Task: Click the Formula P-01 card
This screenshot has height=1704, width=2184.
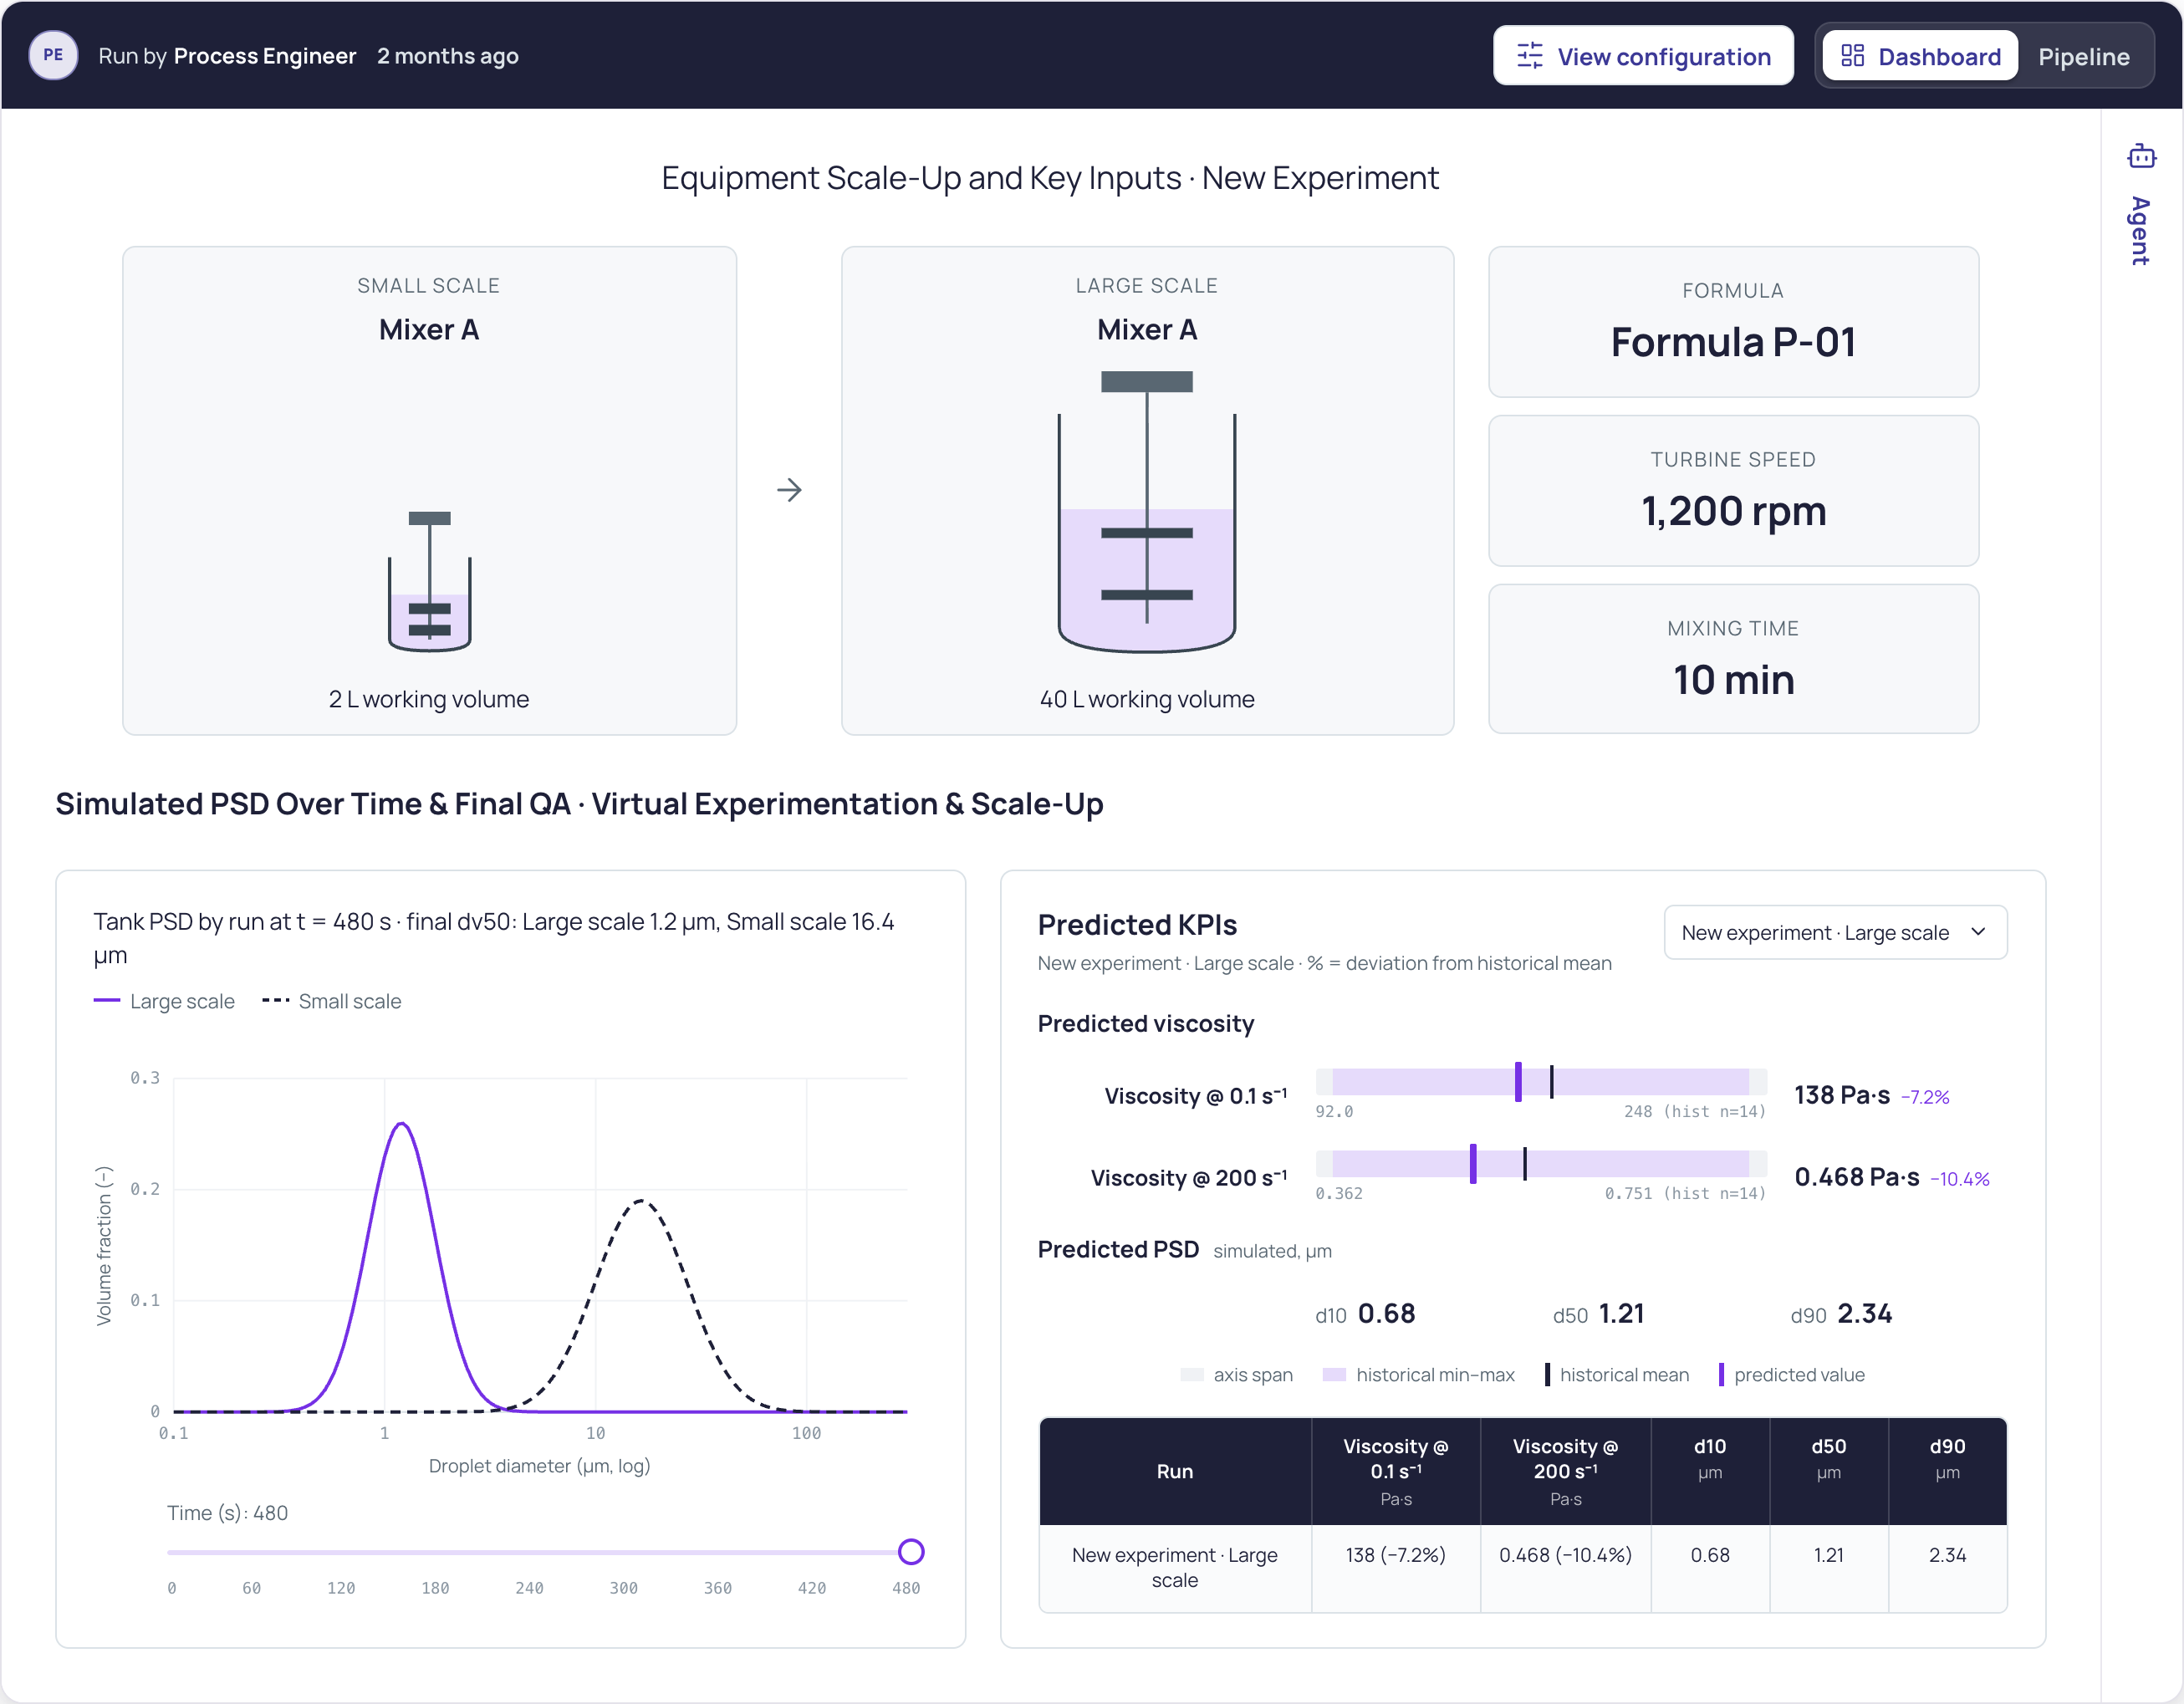Action: coord(1733,322)
